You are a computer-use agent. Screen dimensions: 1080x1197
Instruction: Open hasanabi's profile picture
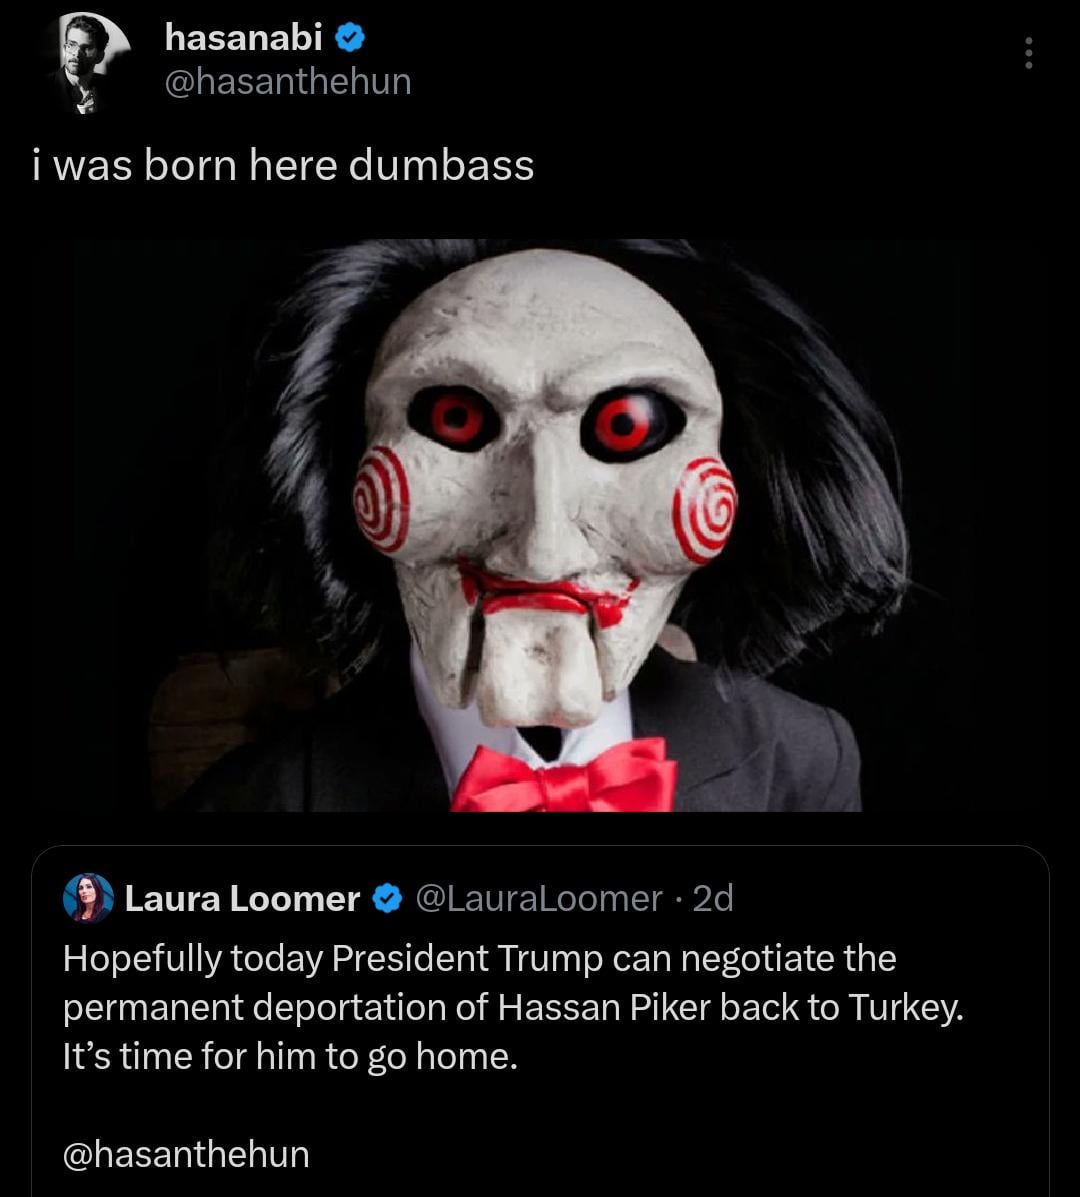(87, 62)
